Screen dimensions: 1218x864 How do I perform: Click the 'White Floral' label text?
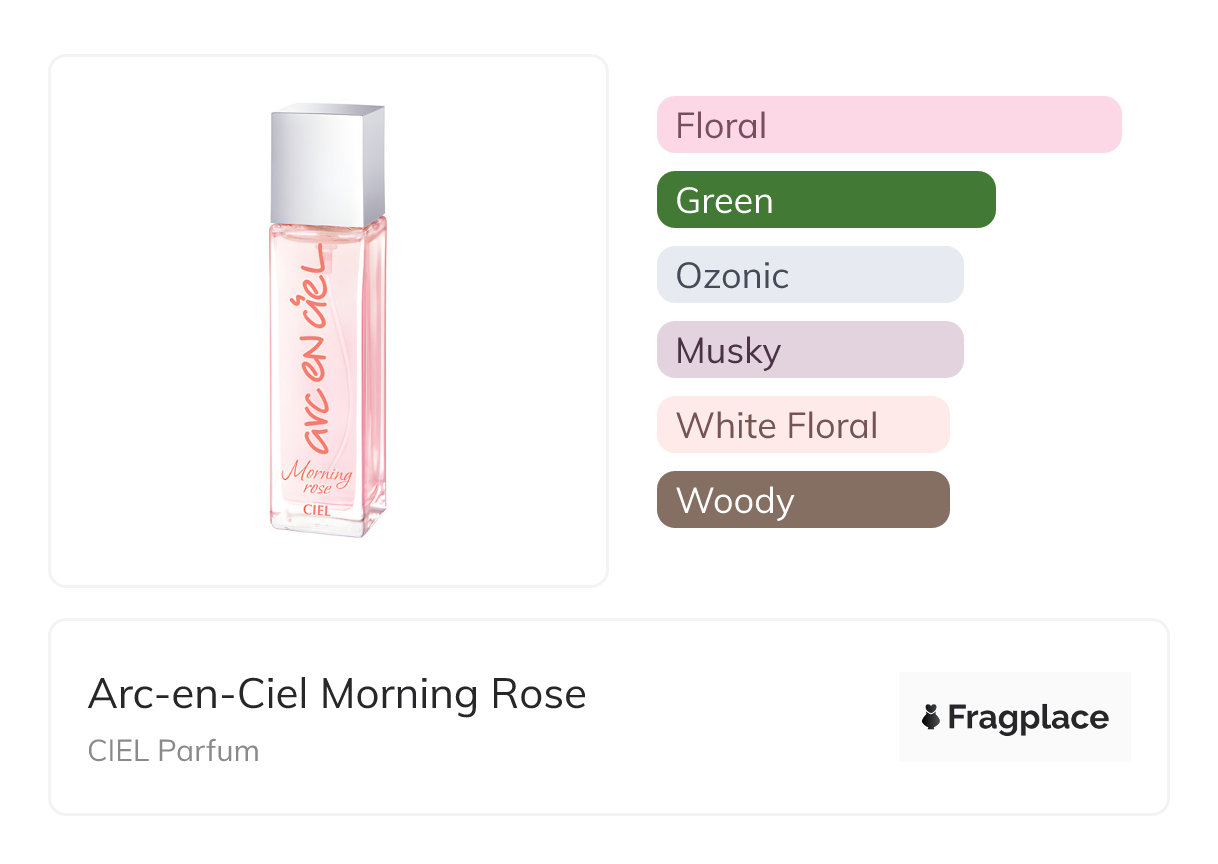point(776,426)
